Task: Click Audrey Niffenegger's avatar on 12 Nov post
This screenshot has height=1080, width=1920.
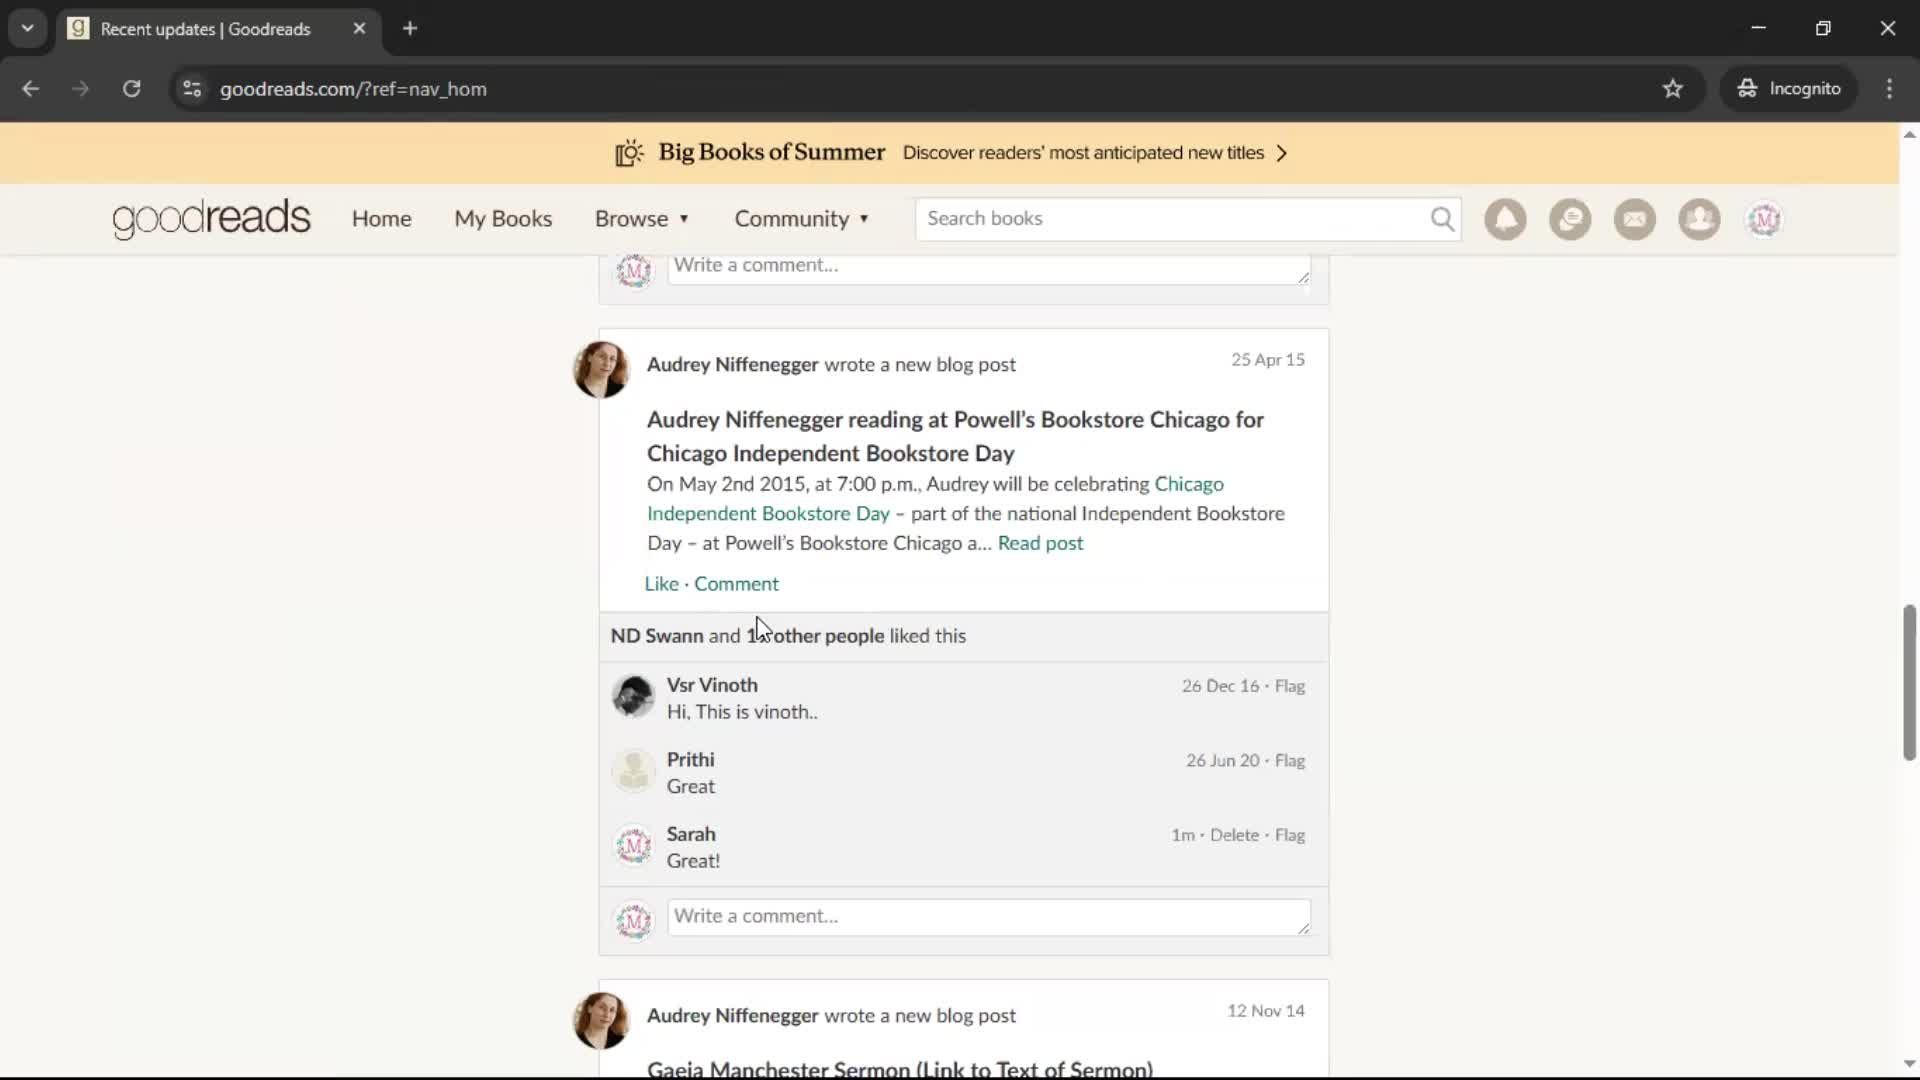Action: pos(601,1021)
